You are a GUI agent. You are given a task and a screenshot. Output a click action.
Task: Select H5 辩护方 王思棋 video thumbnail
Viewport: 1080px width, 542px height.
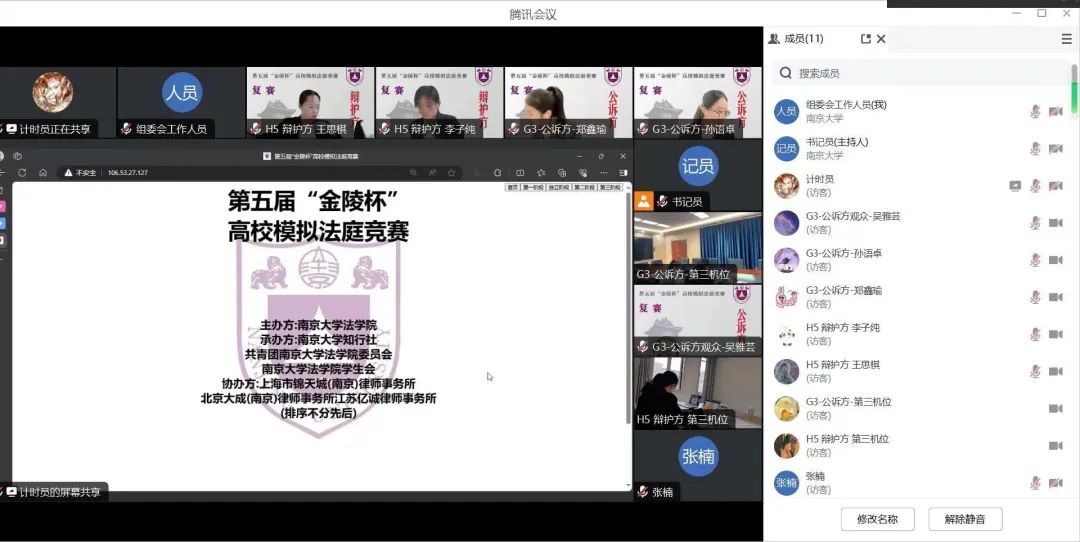pyautogui.click(x=310, y=102)
